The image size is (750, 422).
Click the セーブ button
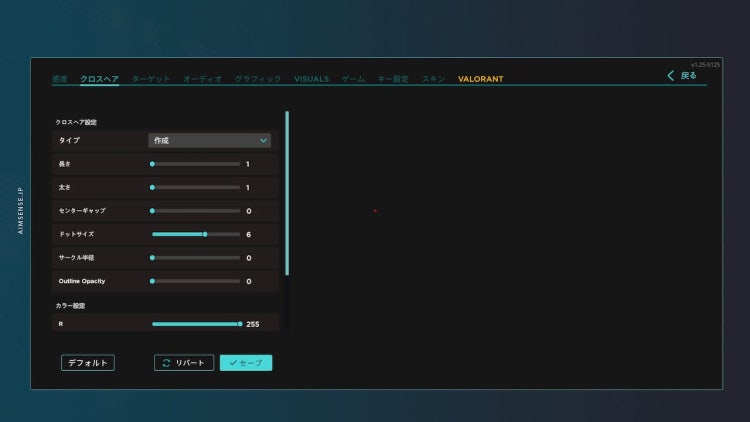[x=246, y=363]
